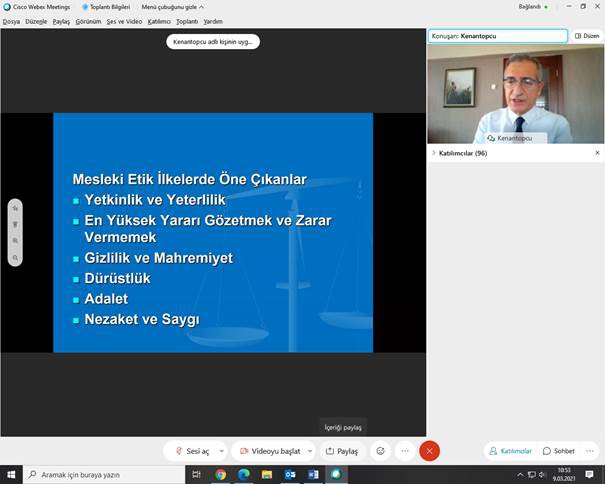Toggle the Katılımcılar panel button

click(510, 451)
